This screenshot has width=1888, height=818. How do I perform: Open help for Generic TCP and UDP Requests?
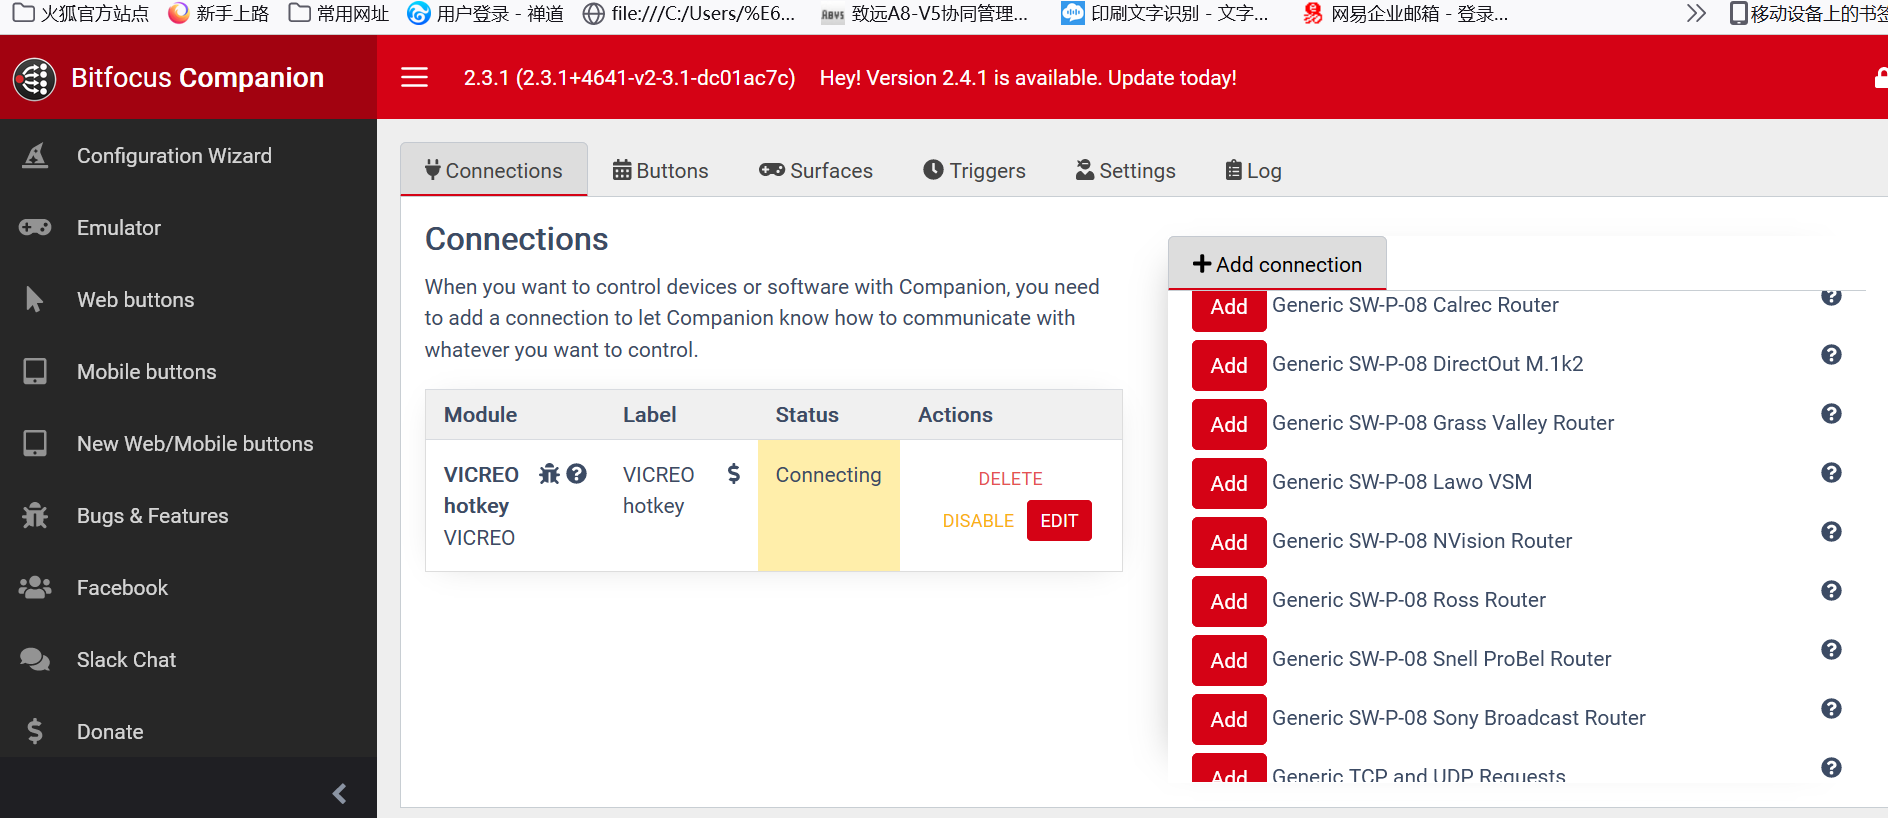click(x=1831, y=768)
